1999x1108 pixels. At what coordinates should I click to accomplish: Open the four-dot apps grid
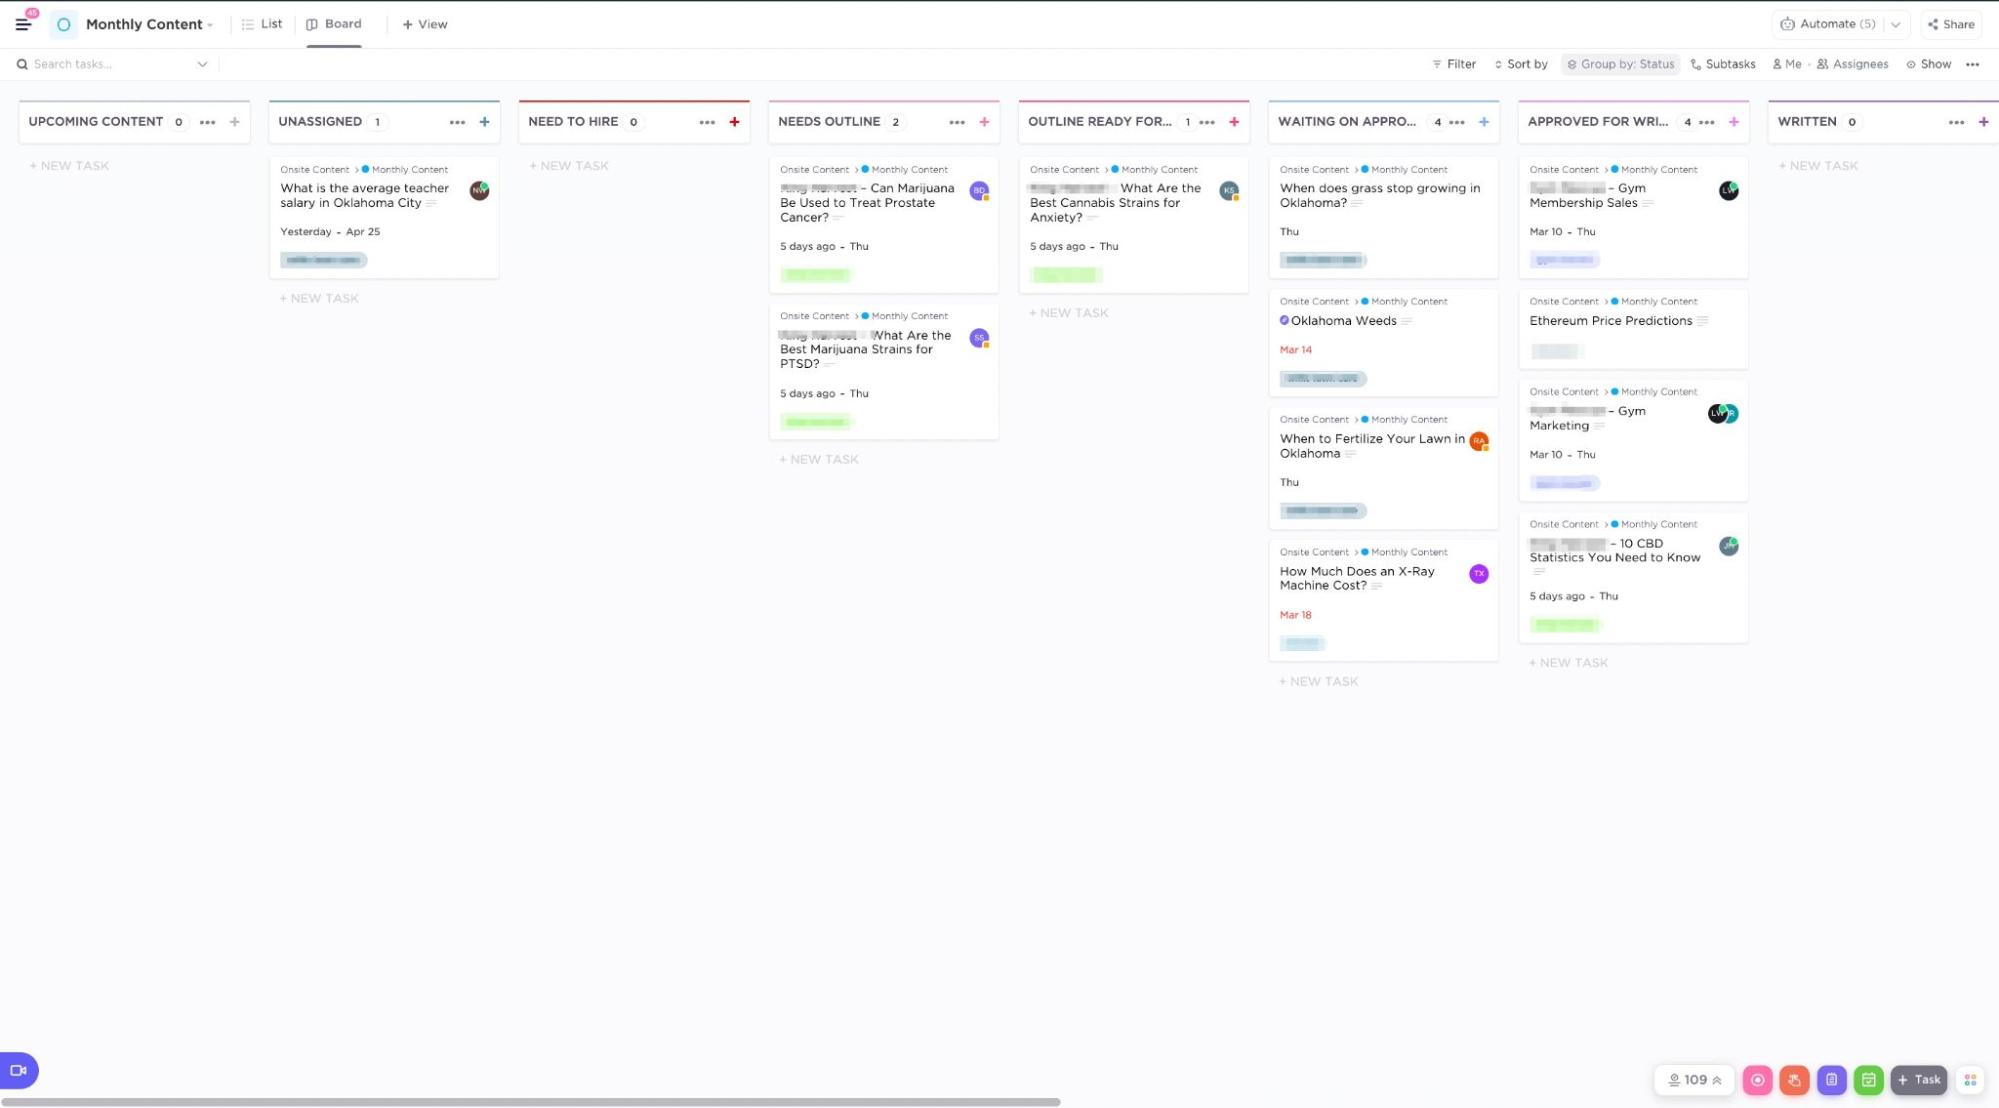click(x=1970, y=1080)
